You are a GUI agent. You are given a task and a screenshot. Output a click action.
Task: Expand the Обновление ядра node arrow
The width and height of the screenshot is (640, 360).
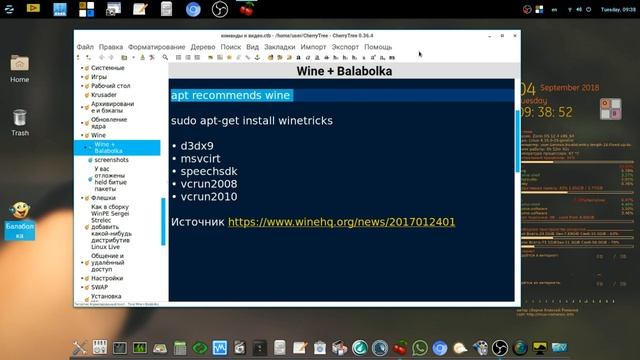point(82,123)
